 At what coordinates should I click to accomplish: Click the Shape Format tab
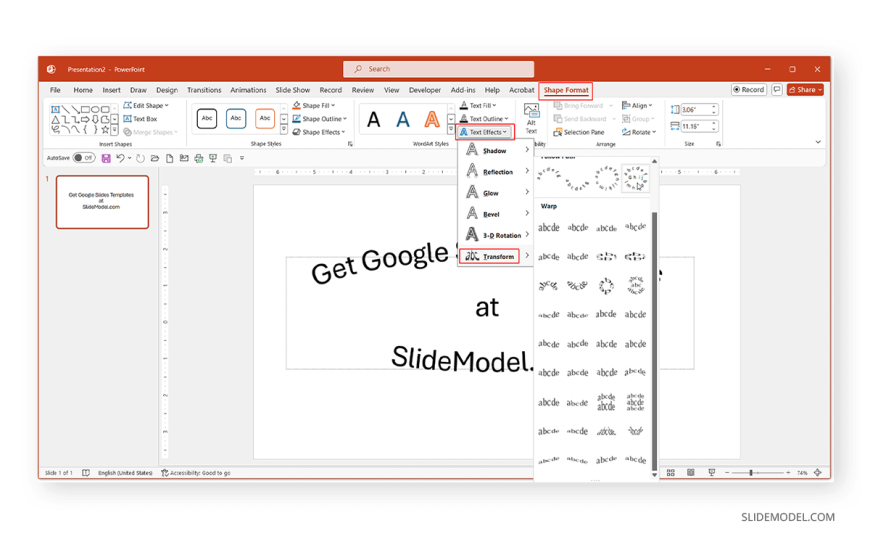pos(565,90)
